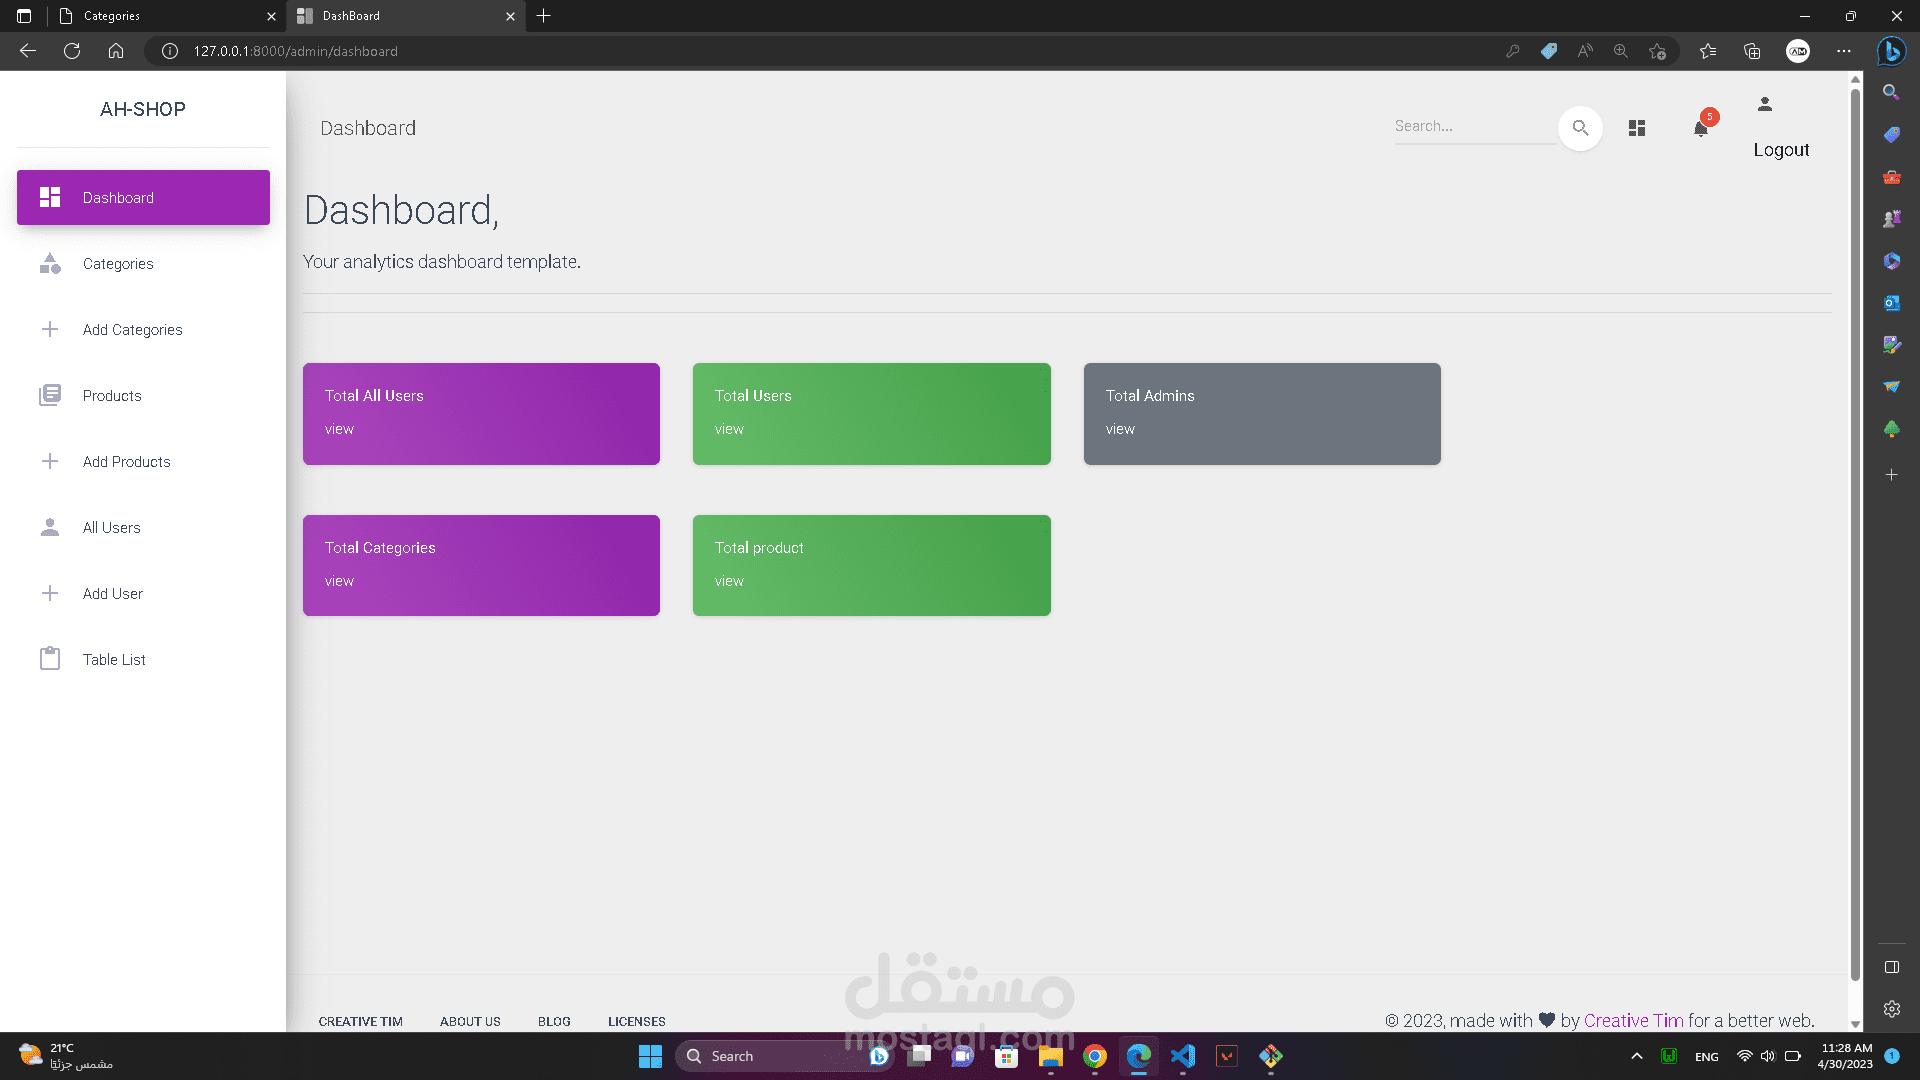Open the Favorites list
This screenshot has height=1080, width=1920.
tap(1708, 51)
